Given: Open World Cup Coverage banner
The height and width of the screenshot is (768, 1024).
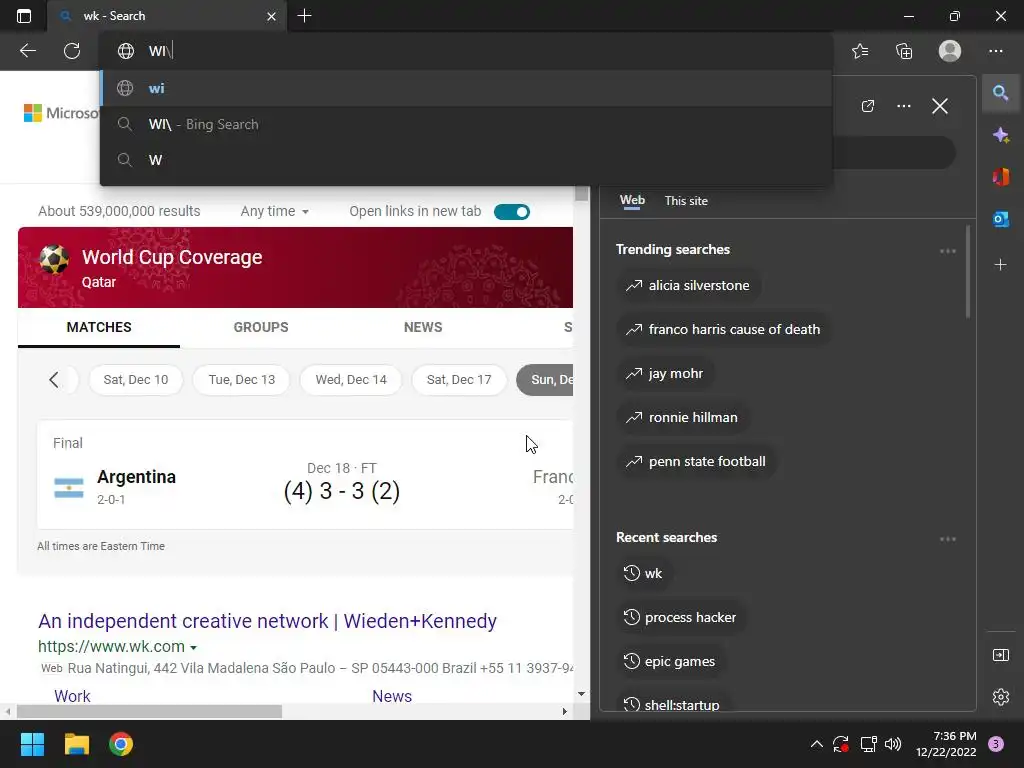Looking at the screenshot, I should coord(295,267).
